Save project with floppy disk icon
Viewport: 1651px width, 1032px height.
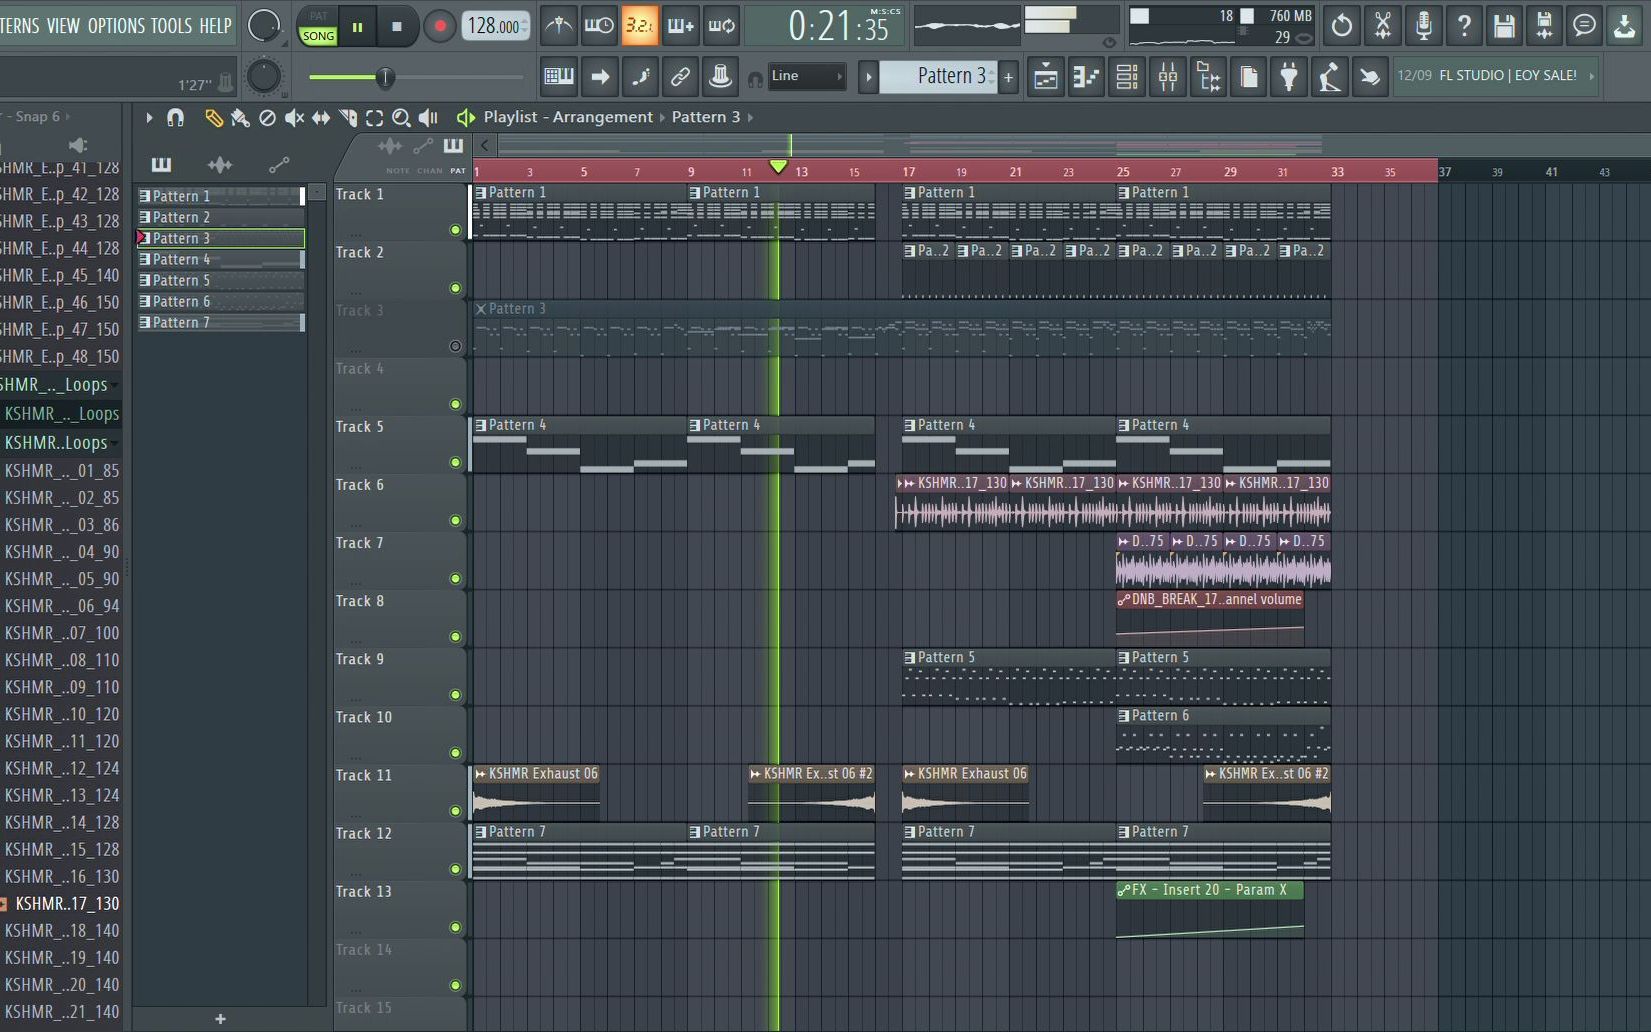point(1504,26)
